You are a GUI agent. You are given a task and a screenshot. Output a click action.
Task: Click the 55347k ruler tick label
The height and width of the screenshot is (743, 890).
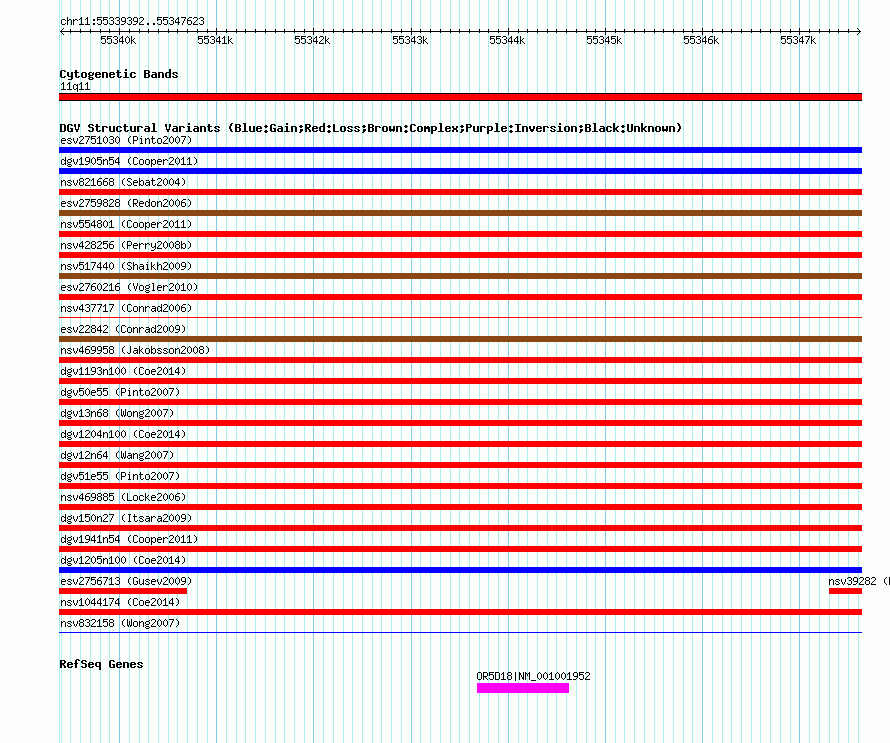797,40
